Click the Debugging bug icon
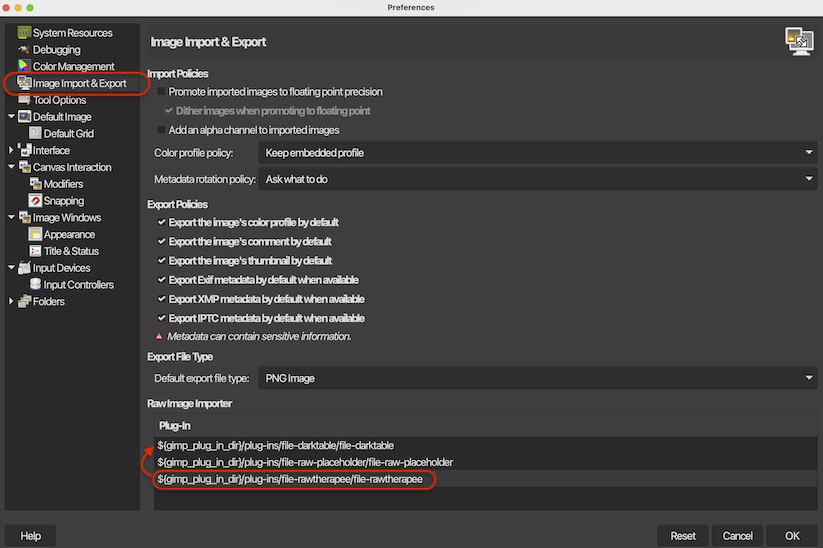Screen dimensions: 823x548 point(25,50)
